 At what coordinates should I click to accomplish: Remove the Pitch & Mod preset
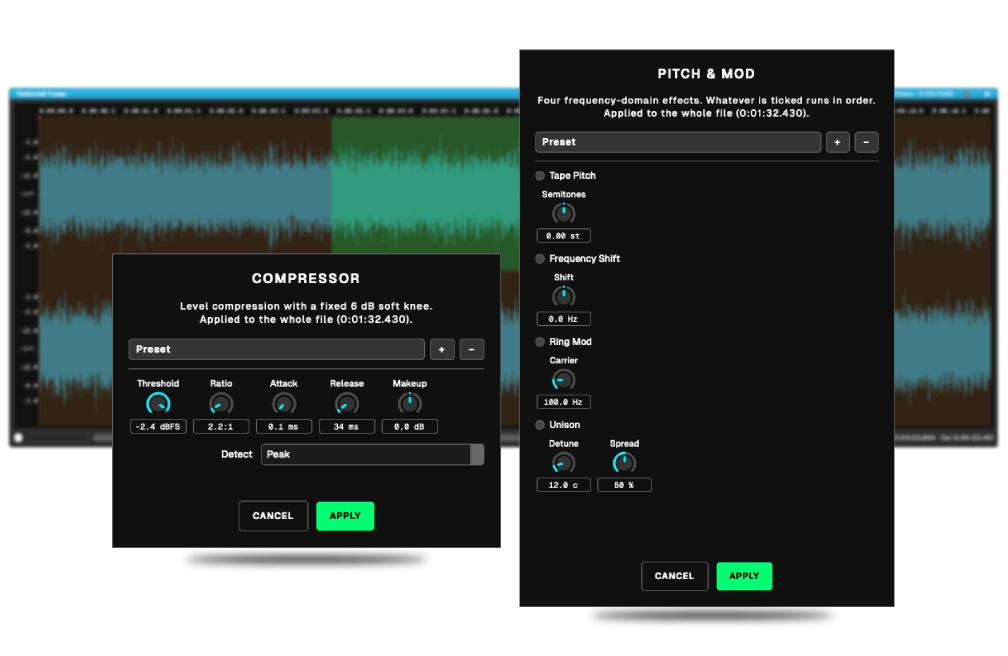867,142
